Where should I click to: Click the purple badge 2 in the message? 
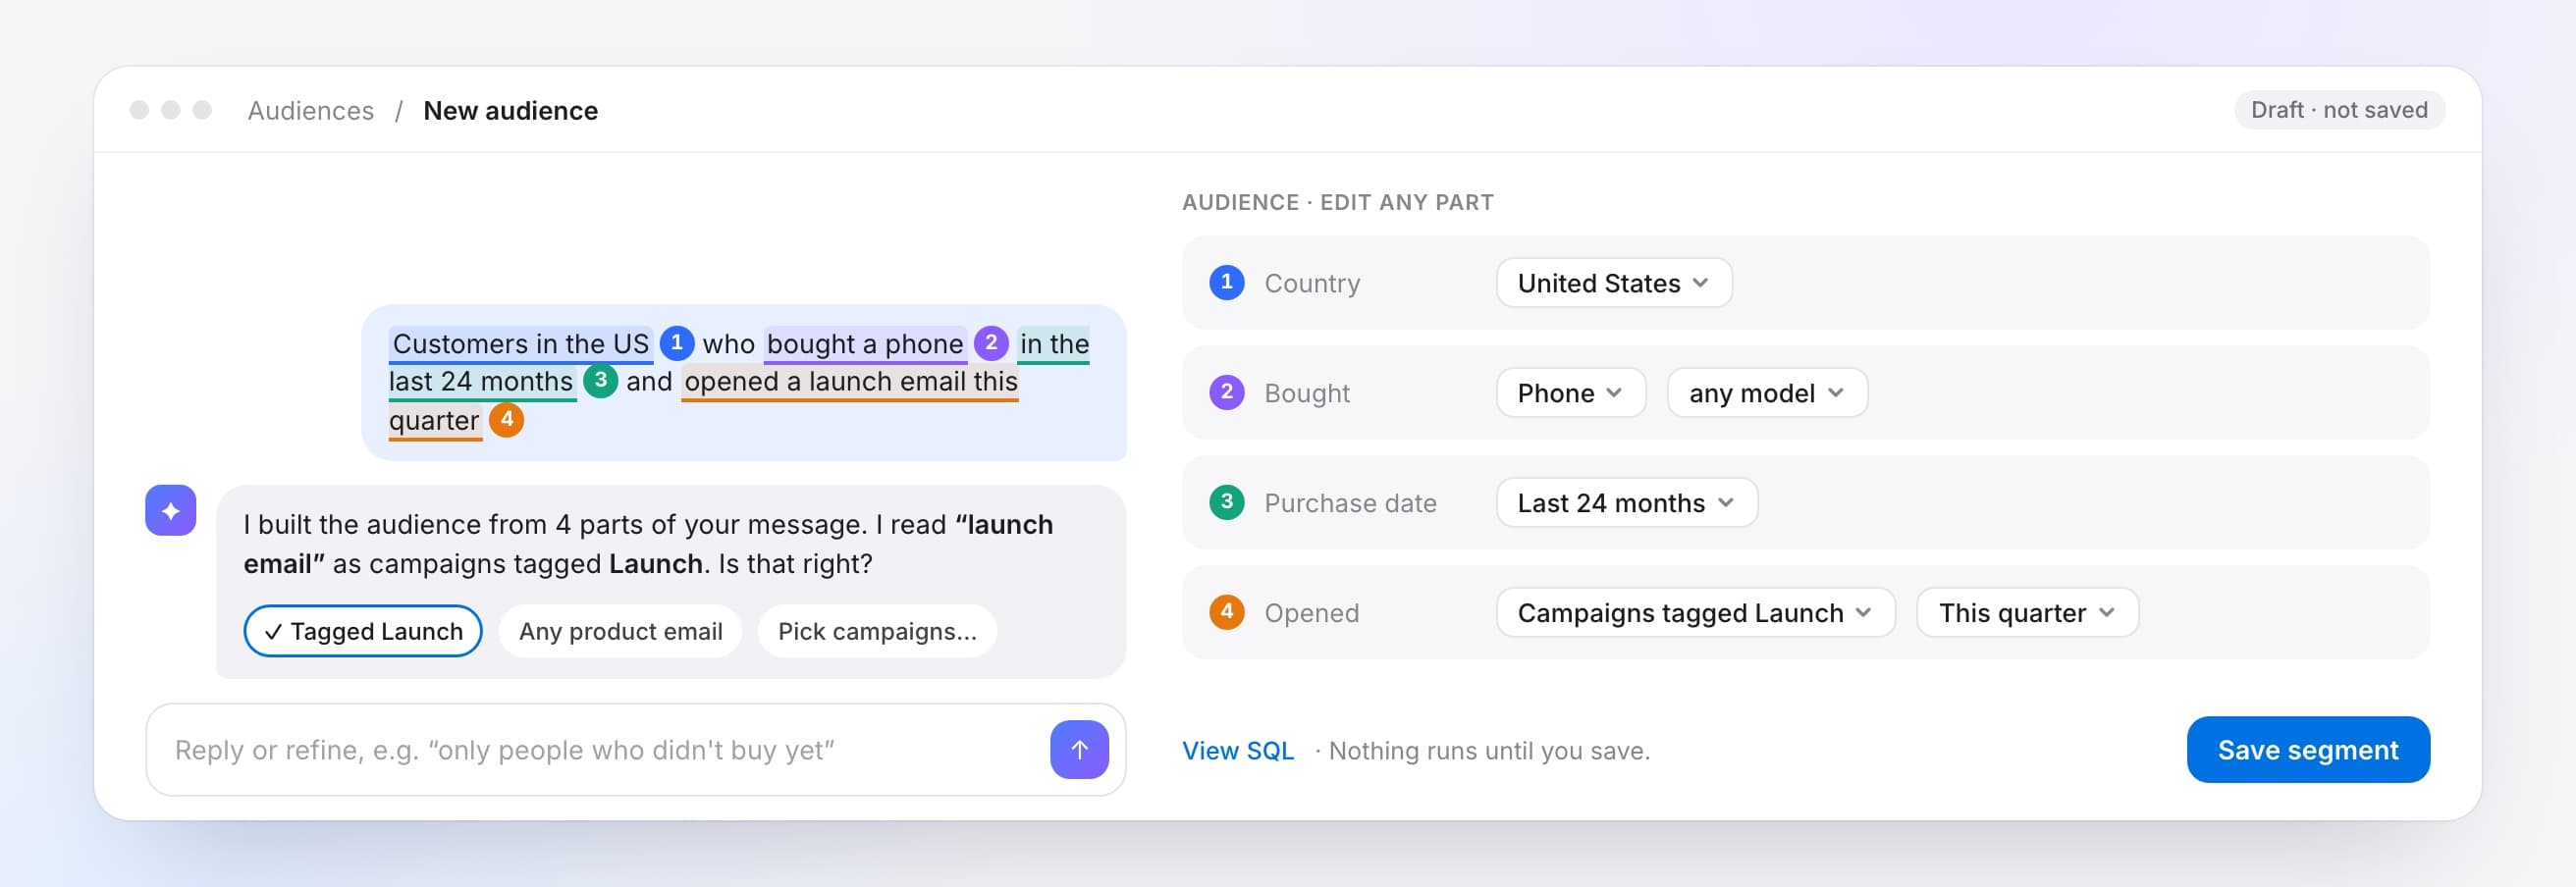pos(991,343)
